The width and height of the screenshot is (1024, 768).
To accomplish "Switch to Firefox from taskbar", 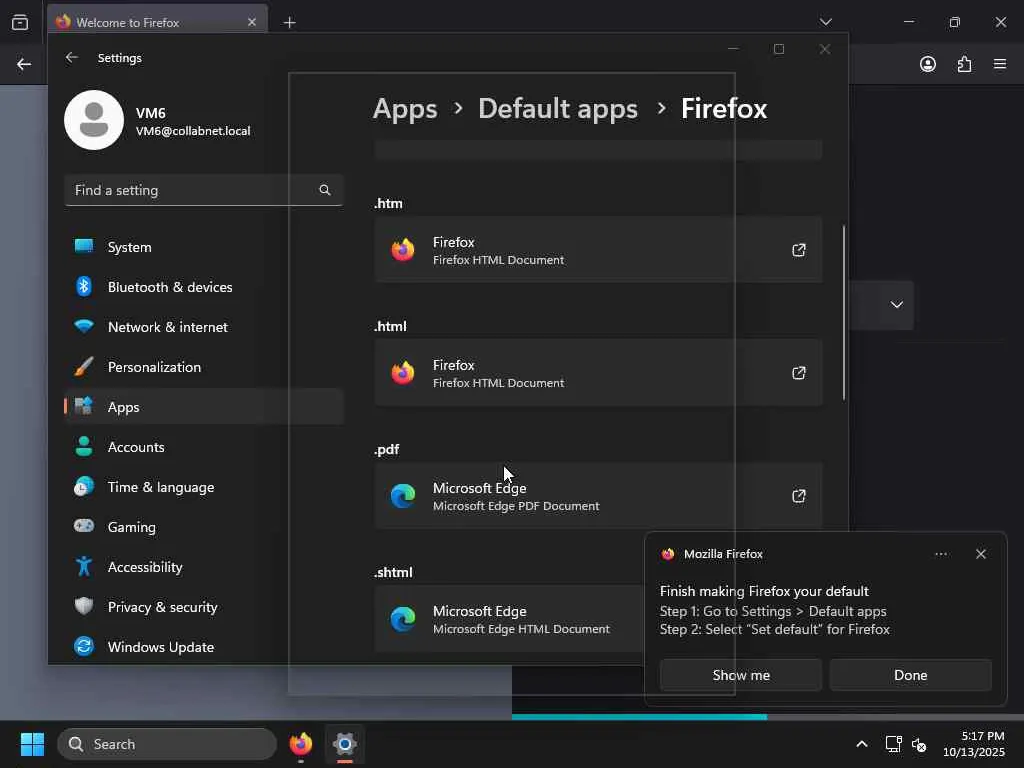I will point(300,744).
